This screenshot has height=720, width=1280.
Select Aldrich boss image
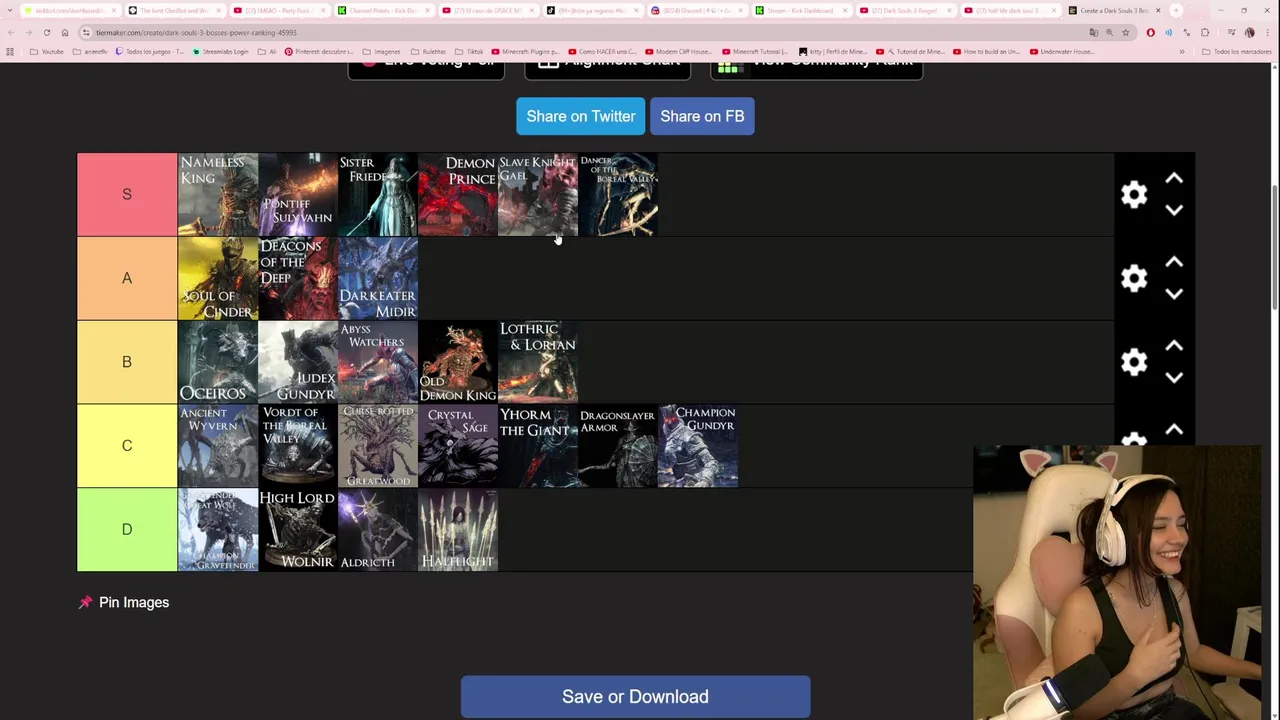click(378, 529)
